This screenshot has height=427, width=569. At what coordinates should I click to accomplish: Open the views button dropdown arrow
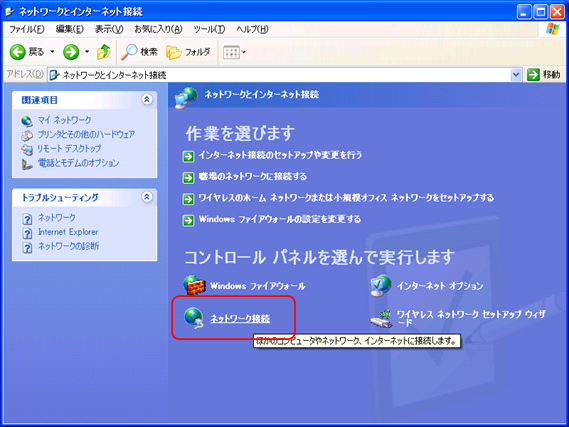point(244,52)
